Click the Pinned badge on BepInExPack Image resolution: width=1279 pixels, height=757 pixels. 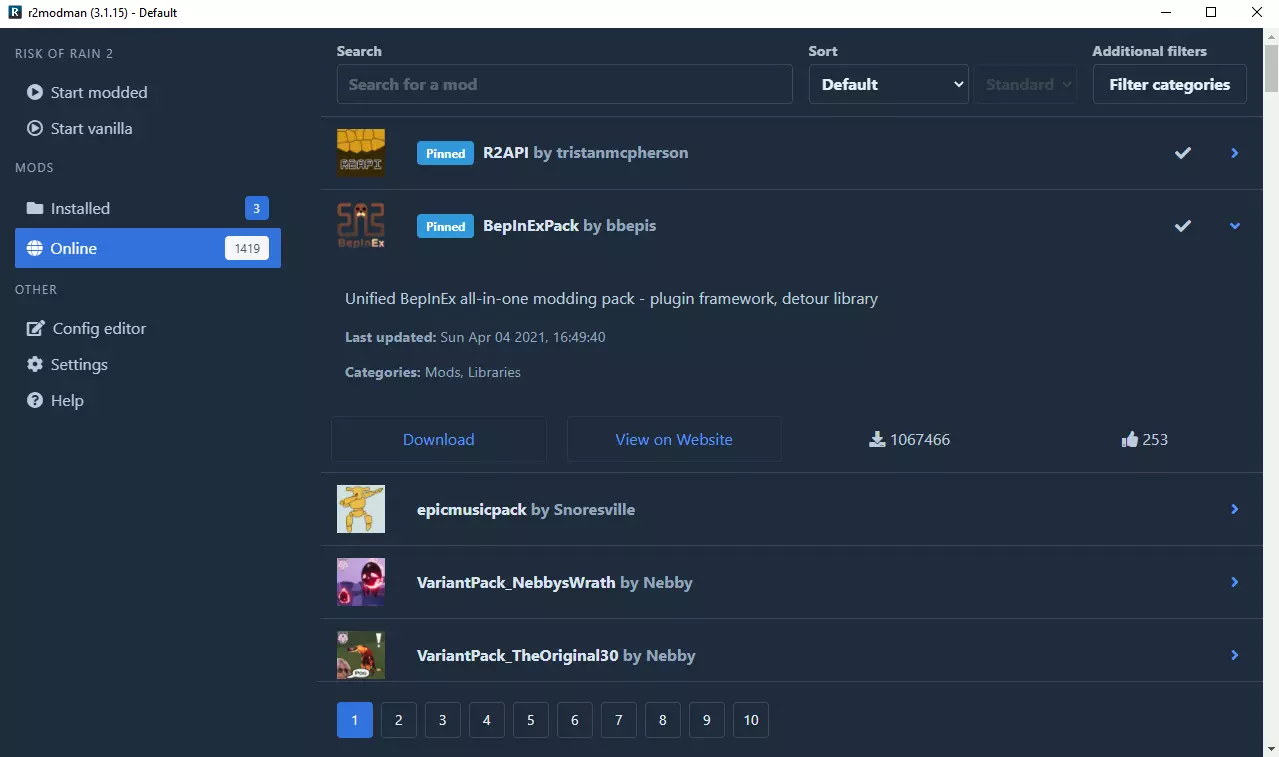coord(445,226)
